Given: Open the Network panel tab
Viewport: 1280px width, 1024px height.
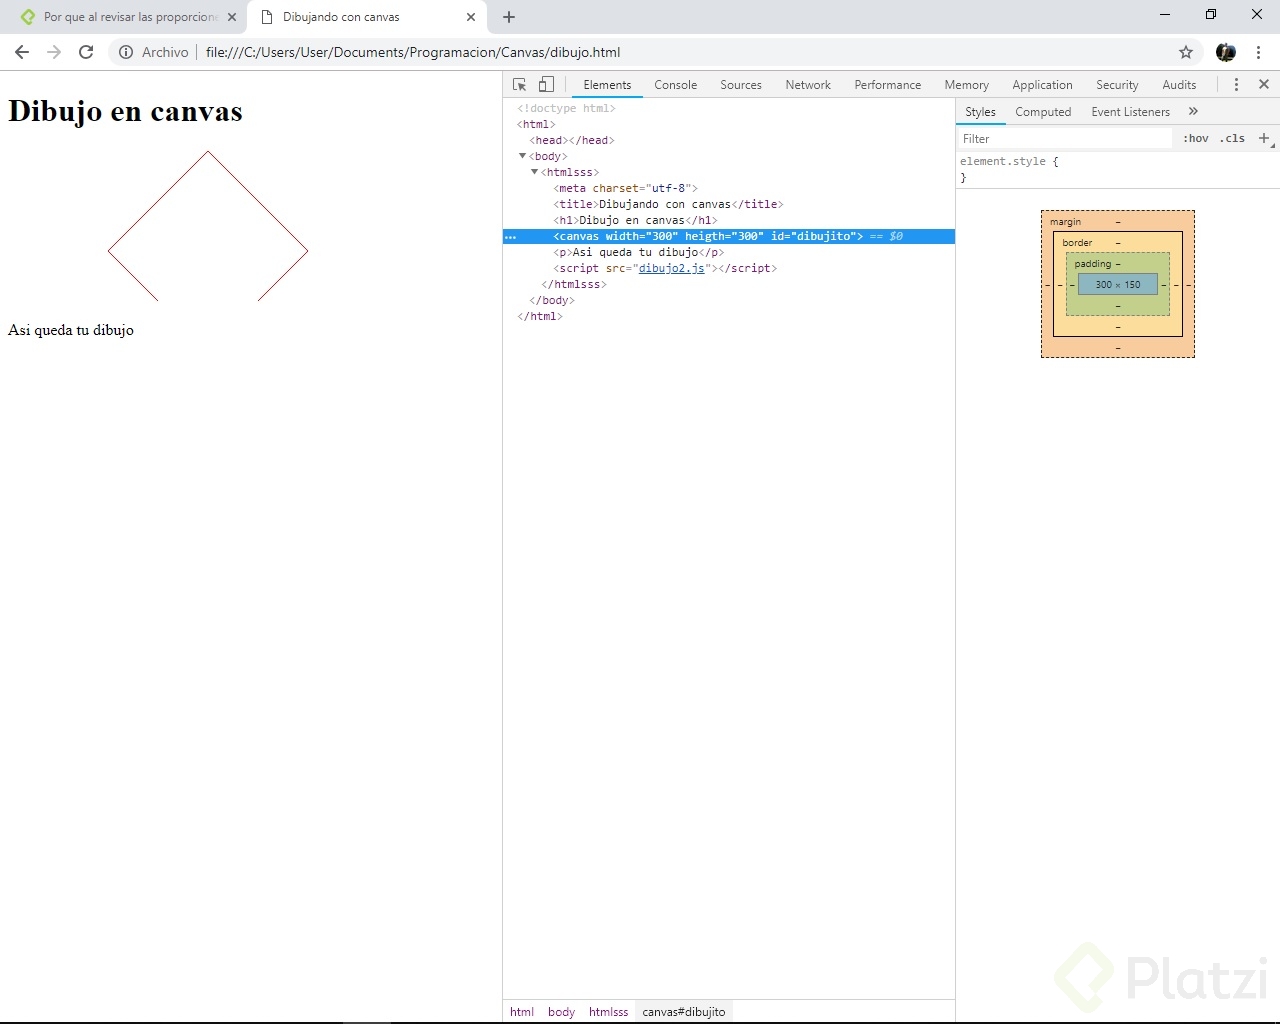Looking at the screenshot, I should click(808, 85).
